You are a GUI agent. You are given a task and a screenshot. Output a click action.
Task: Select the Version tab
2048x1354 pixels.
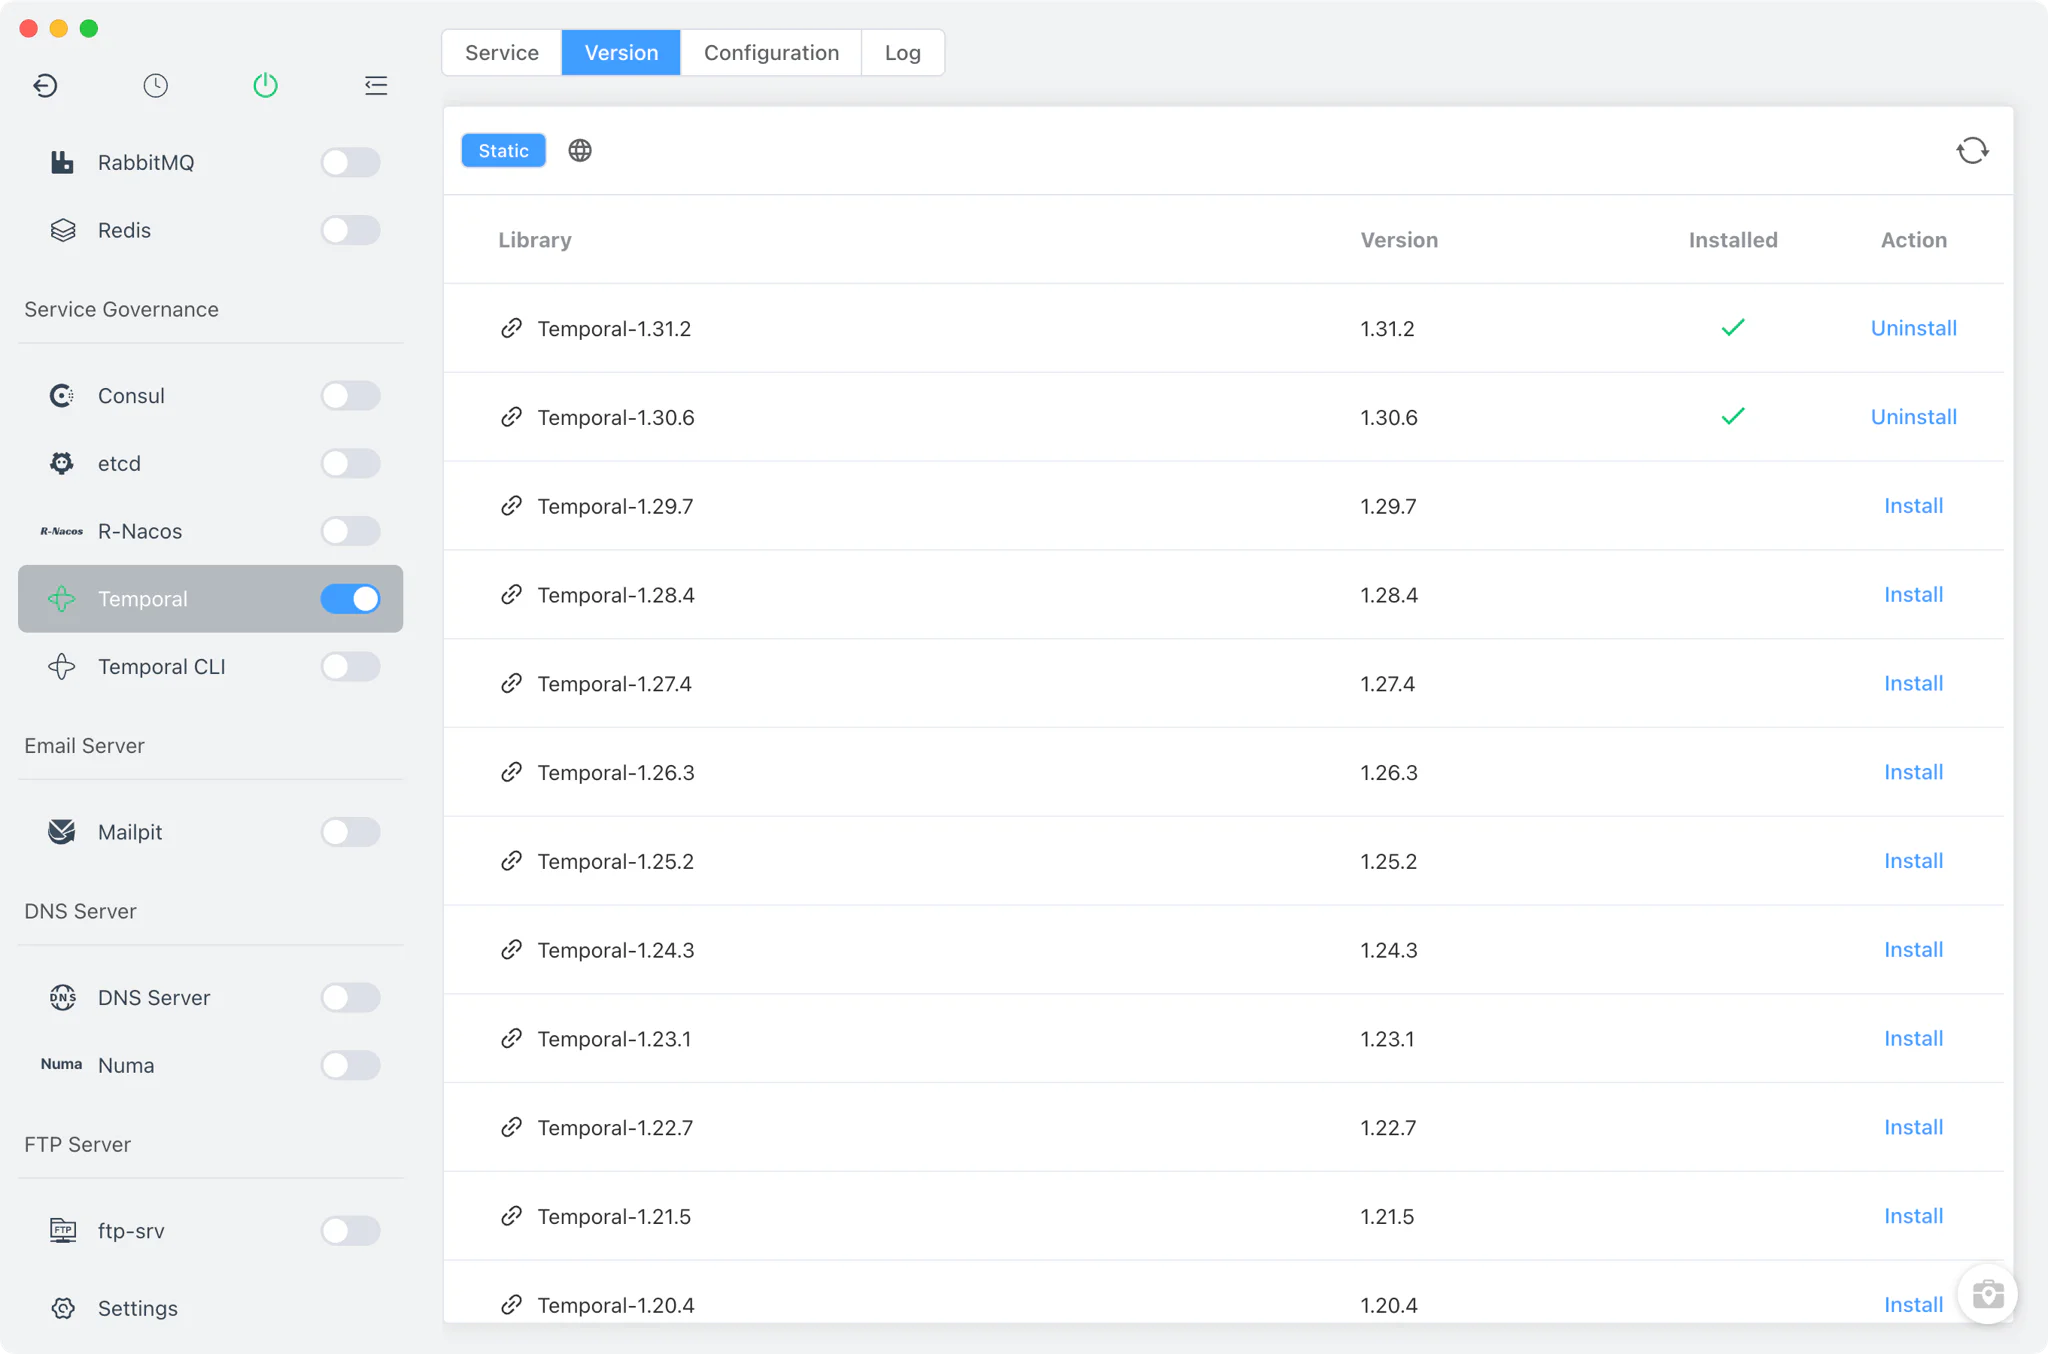[621, 52]
